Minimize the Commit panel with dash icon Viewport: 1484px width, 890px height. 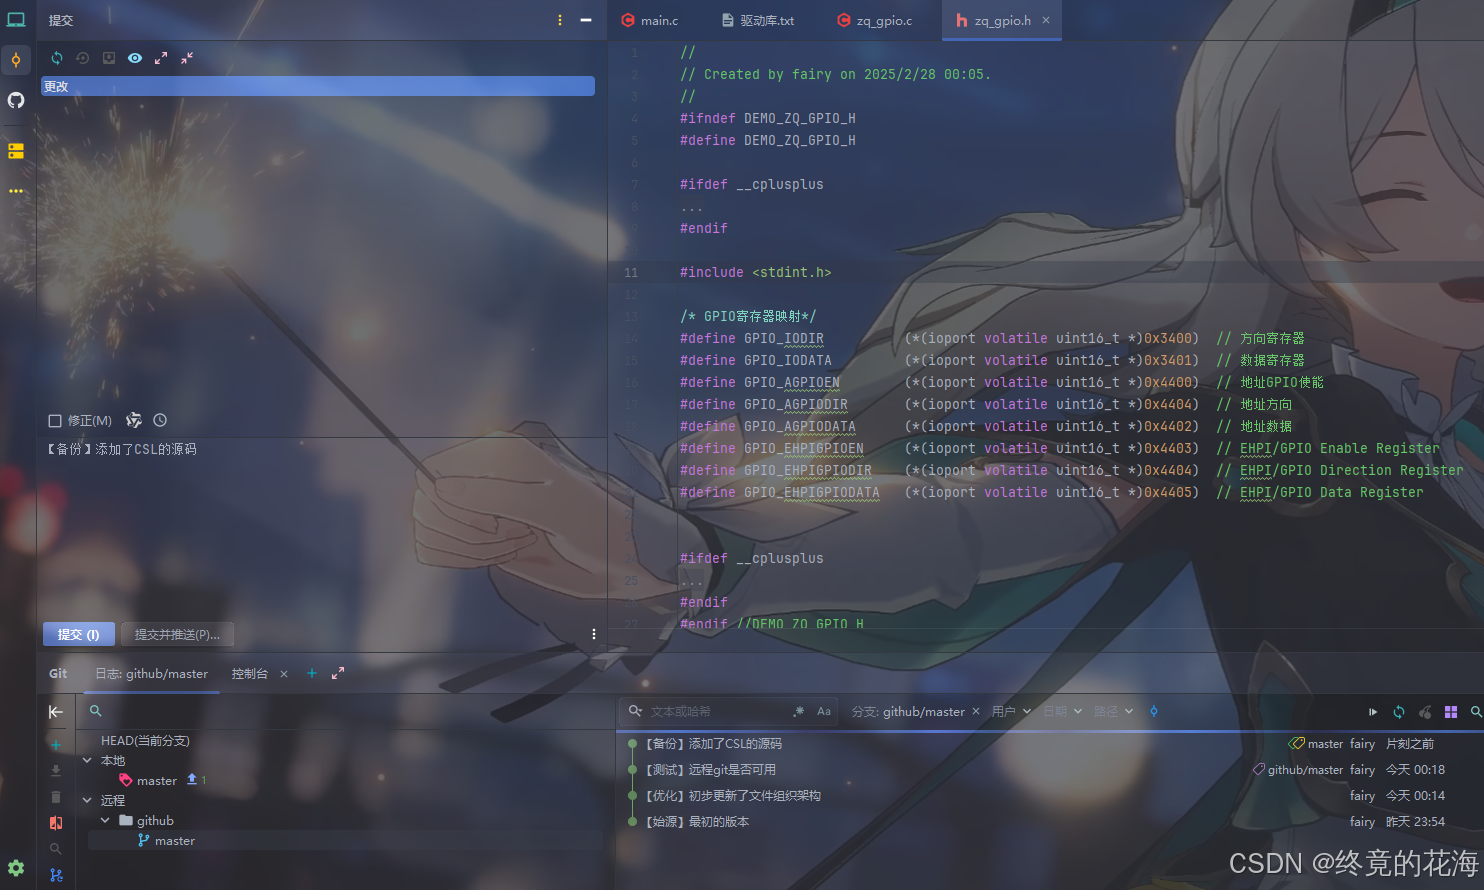click(x=586, y=20)
